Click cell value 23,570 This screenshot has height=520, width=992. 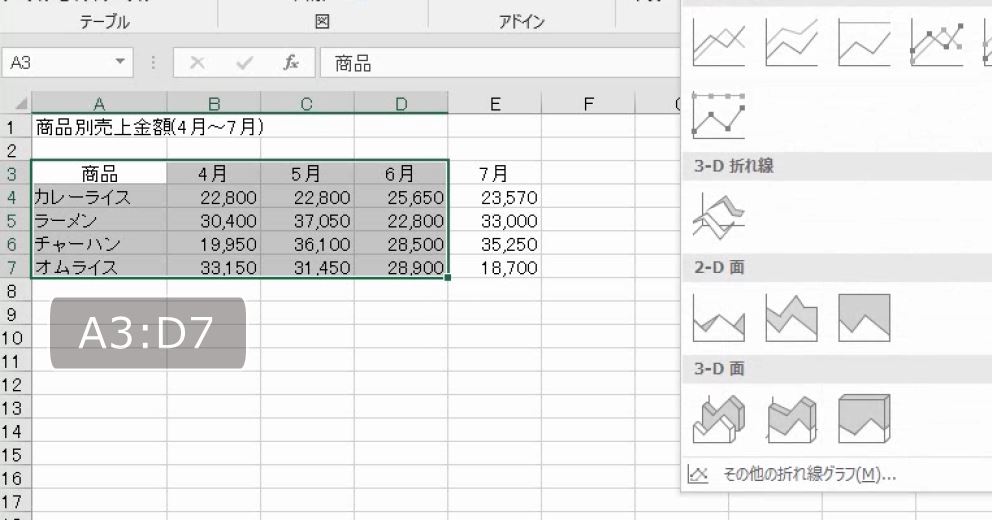pos(495,197)
